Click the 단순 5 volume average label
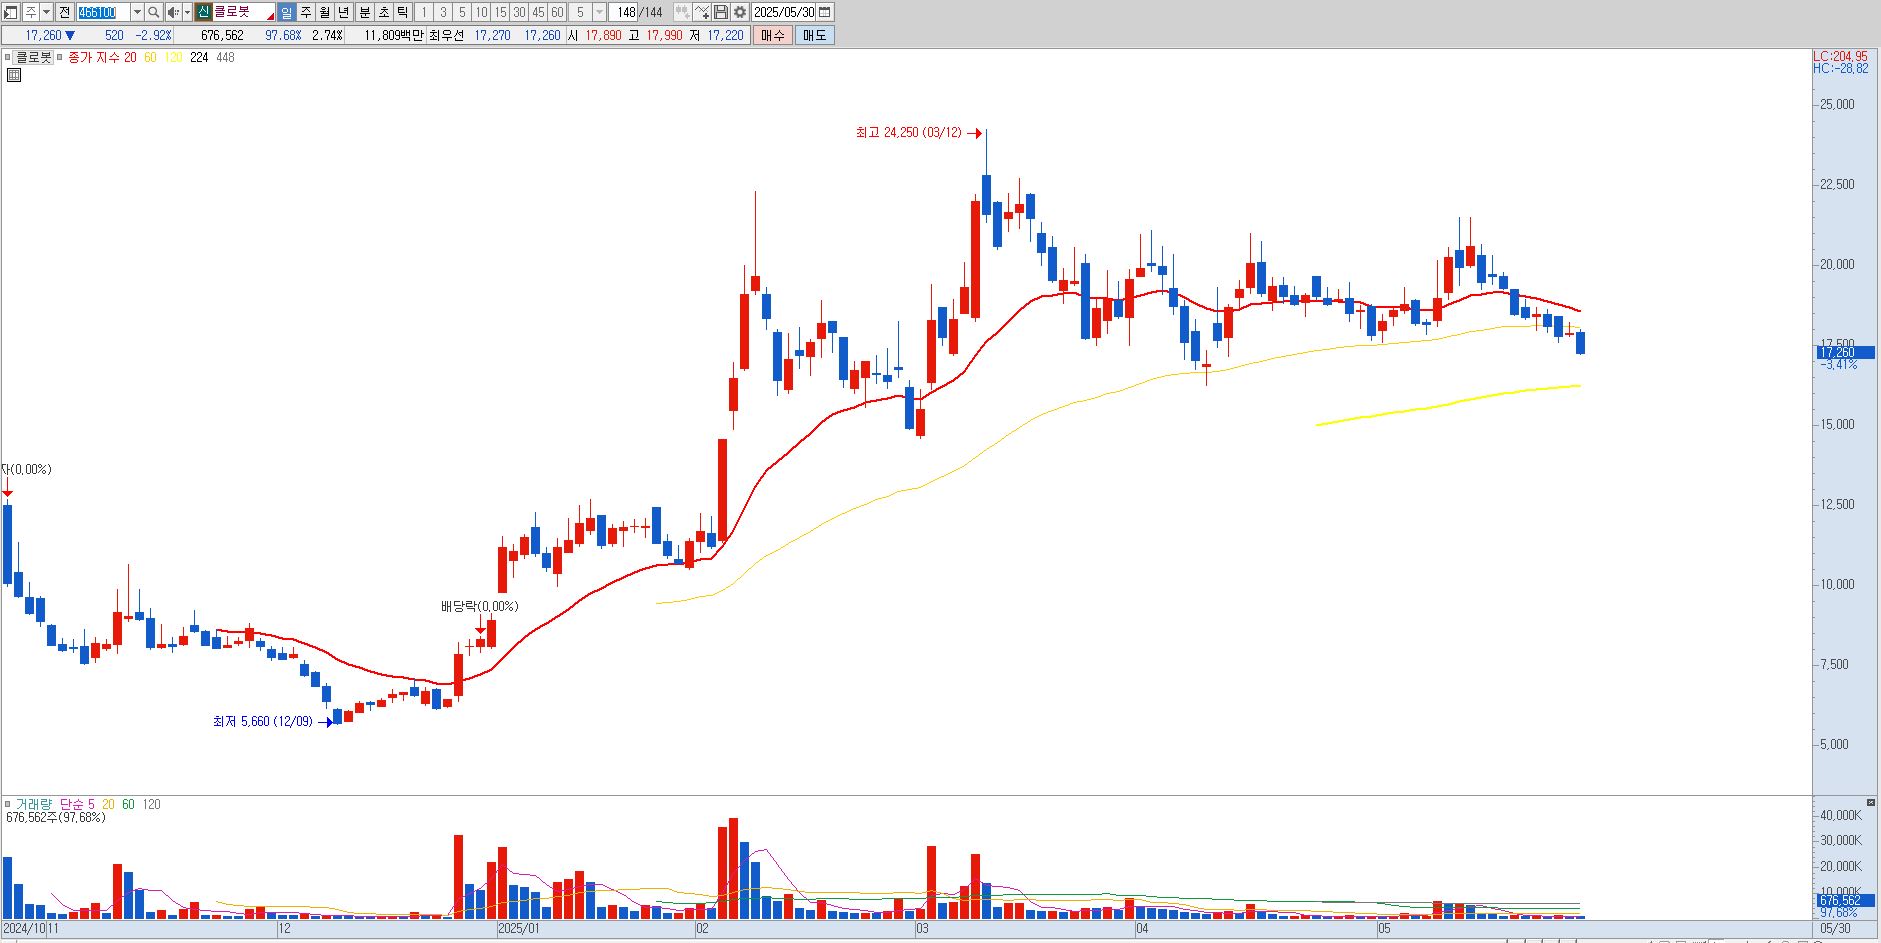Viewport: 1881px width, 943px height. click(77, 804)
